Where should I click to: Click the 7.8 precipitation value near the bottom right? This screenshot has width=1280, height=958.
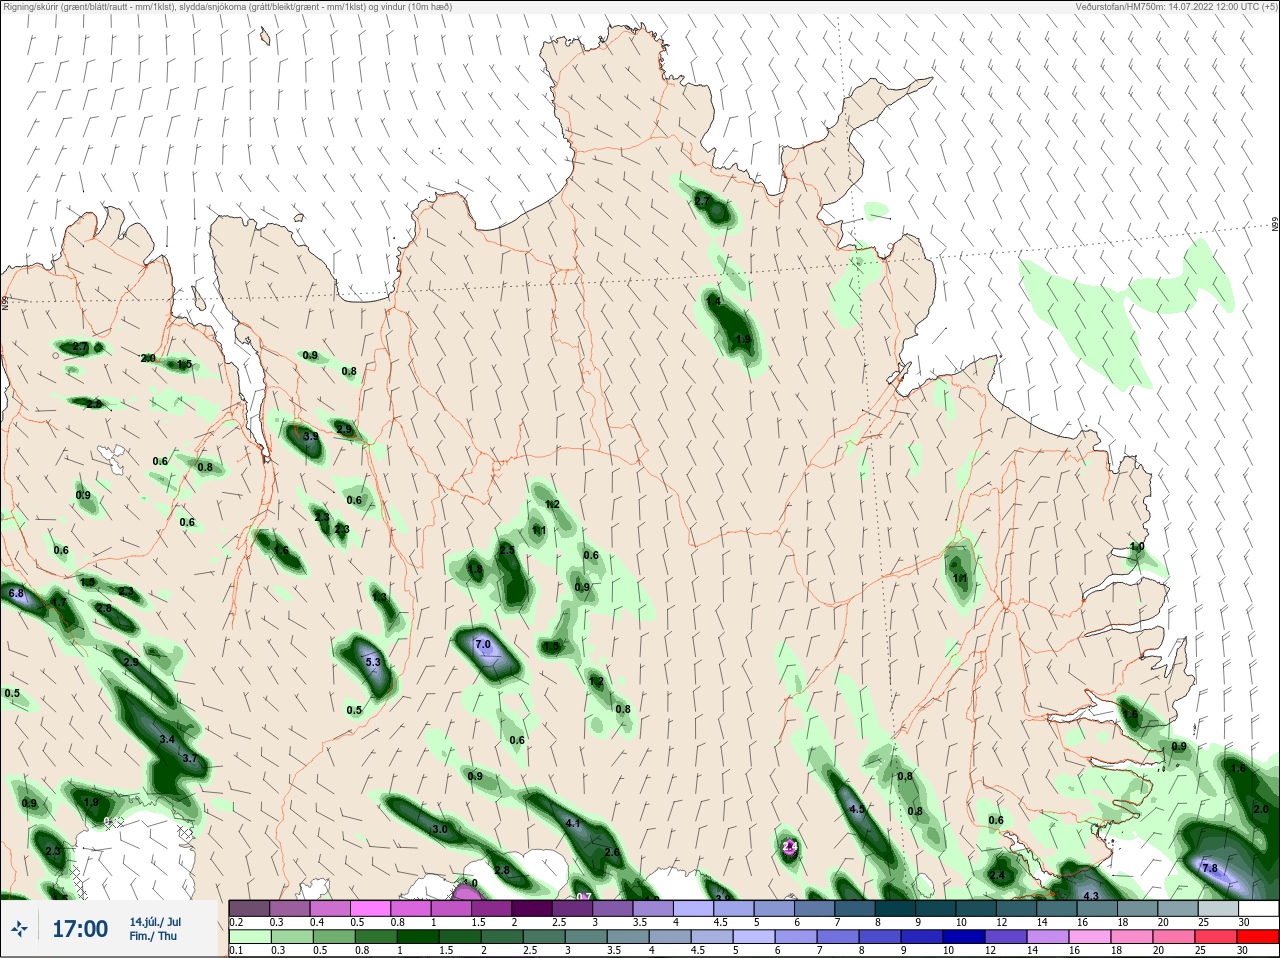point(1209,868)
